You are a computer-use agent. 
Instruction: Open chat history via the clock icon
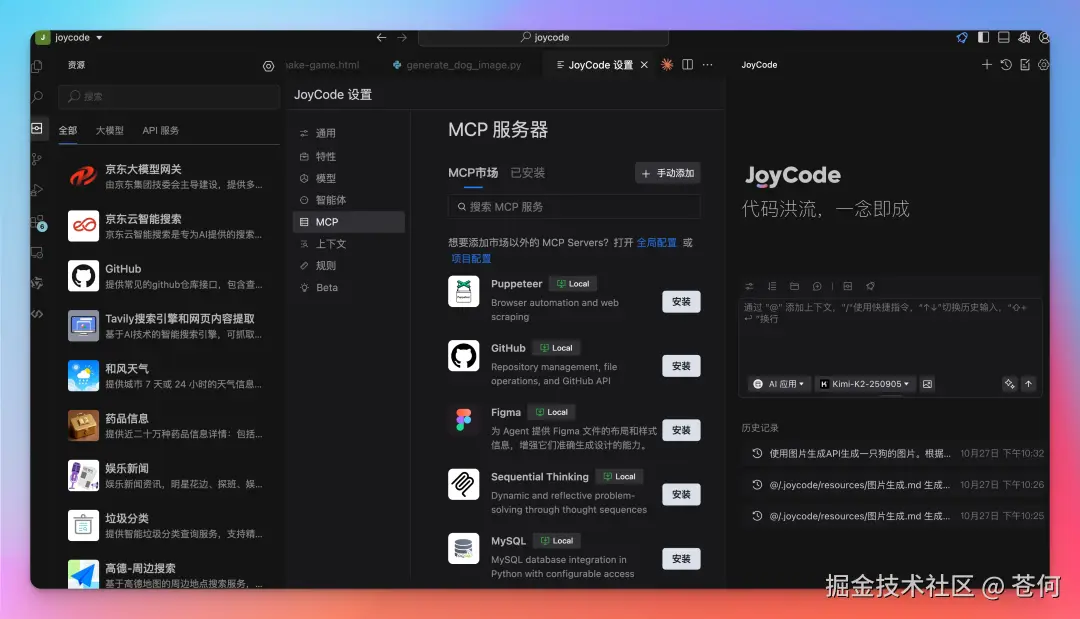coord(1005,64)
